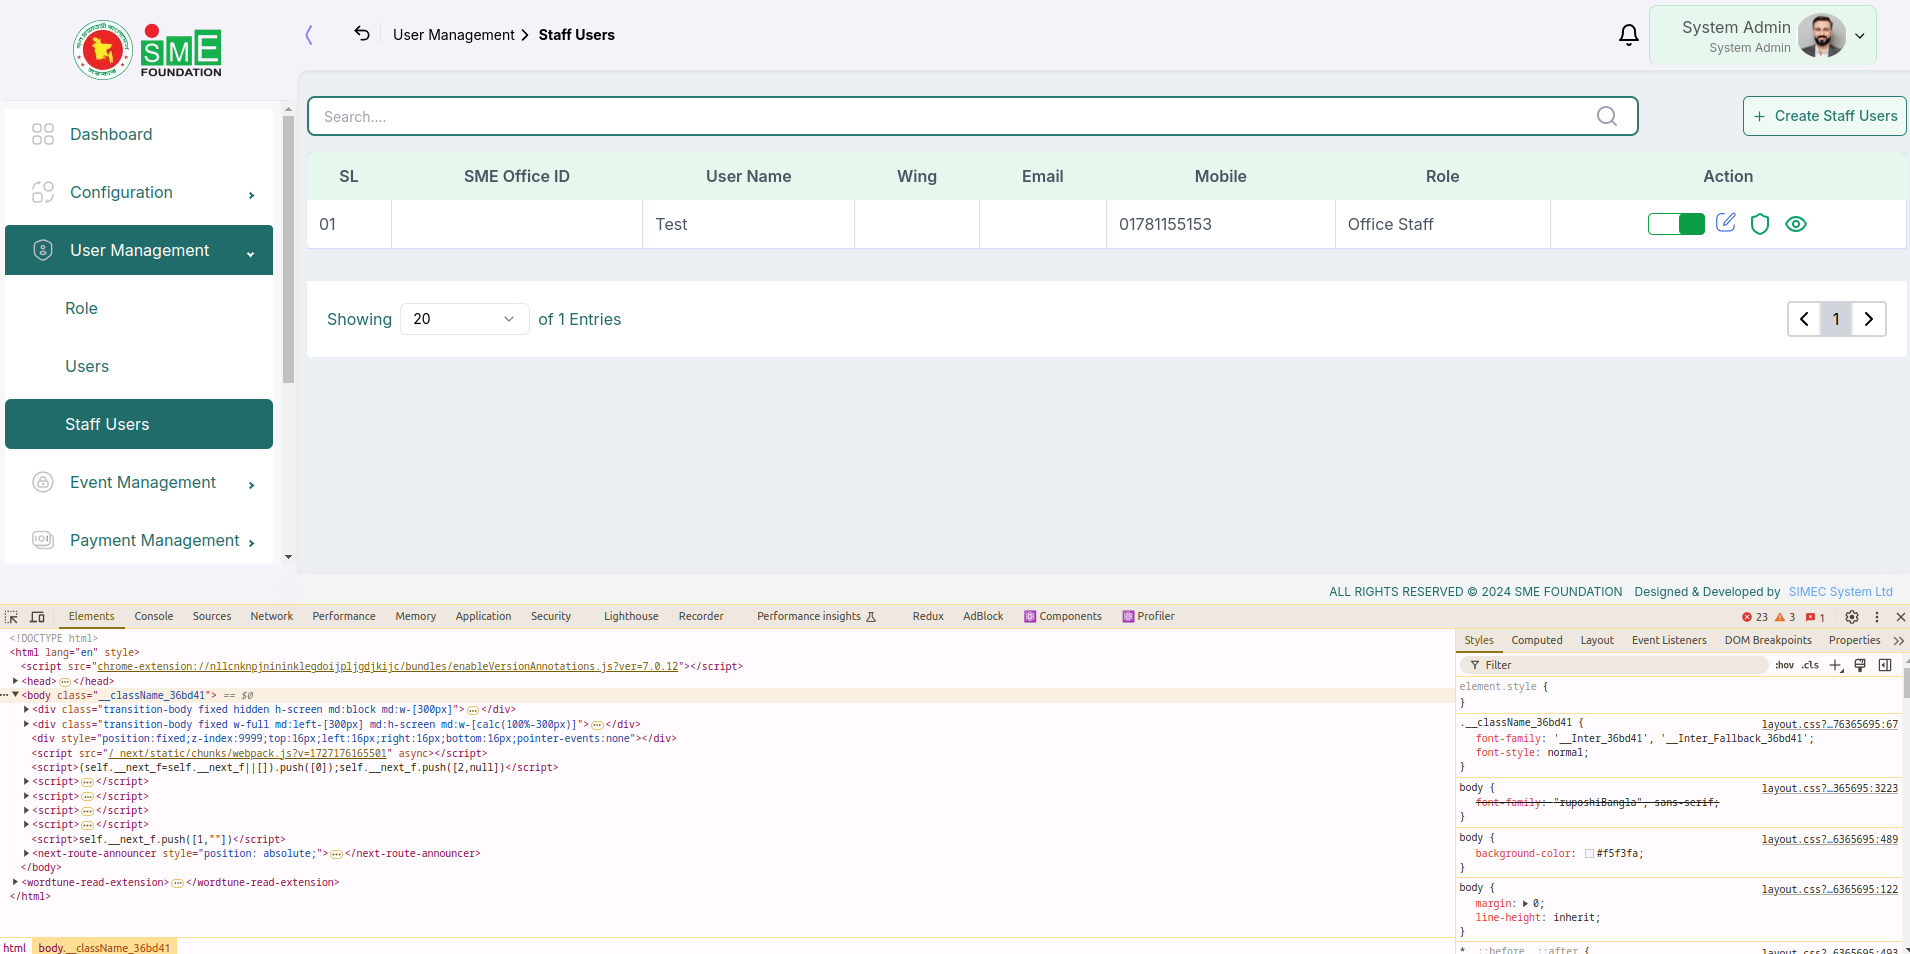Open the React Components tab

1063,616
